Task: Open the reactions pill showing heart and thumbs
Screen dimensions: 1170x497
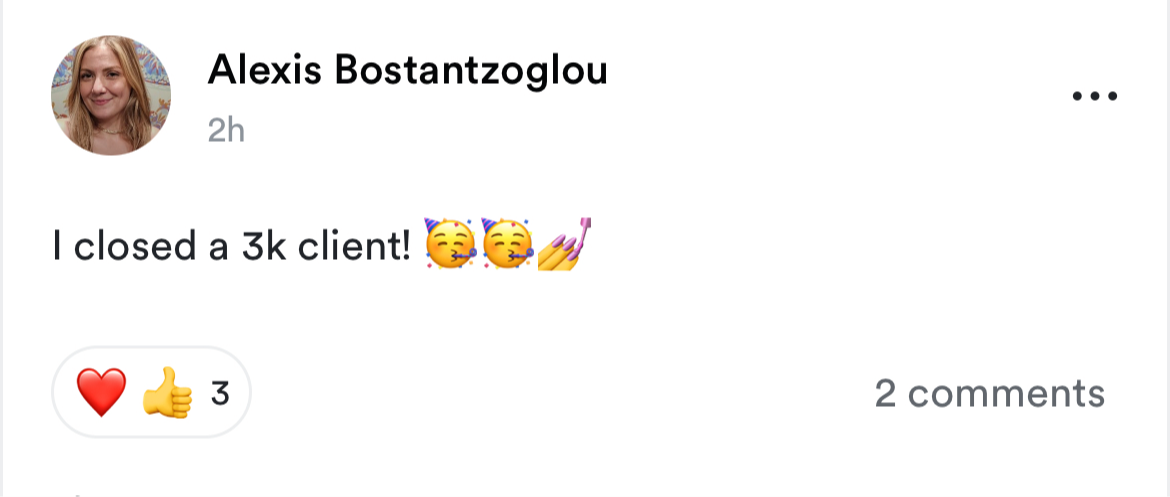Action: [151, 393]
